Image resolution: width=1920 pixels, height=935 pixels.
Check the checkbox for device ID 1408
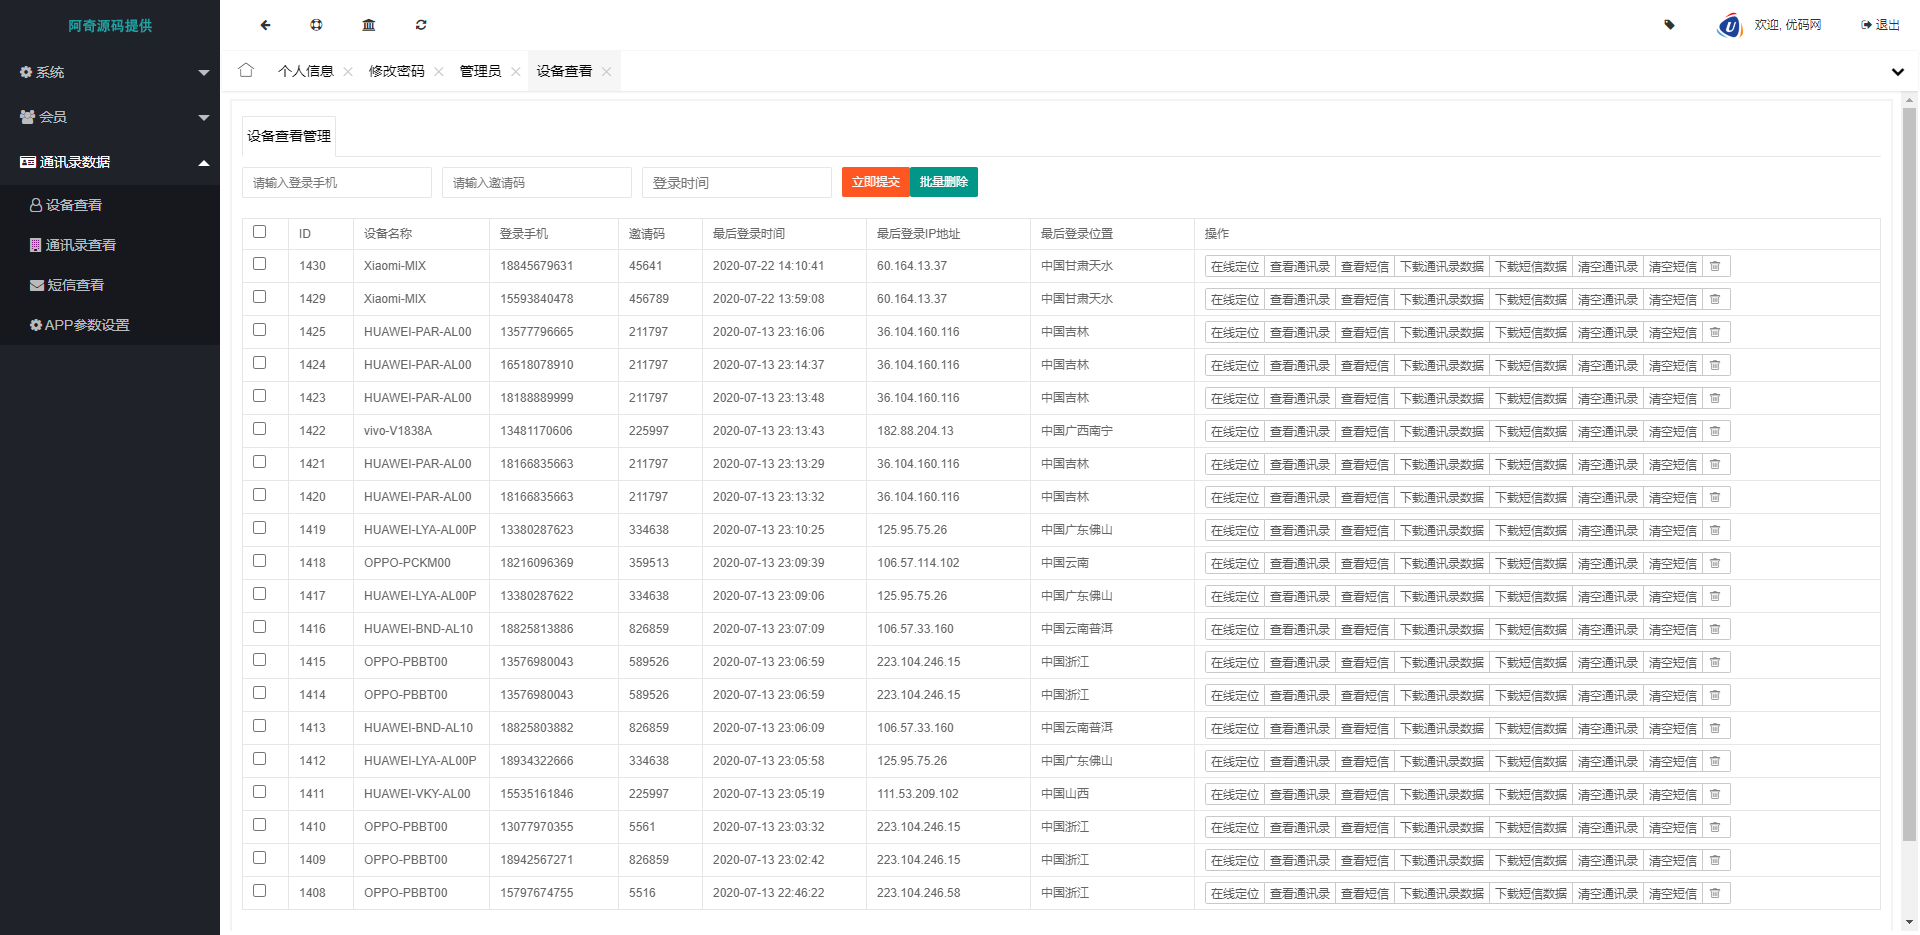261,890
